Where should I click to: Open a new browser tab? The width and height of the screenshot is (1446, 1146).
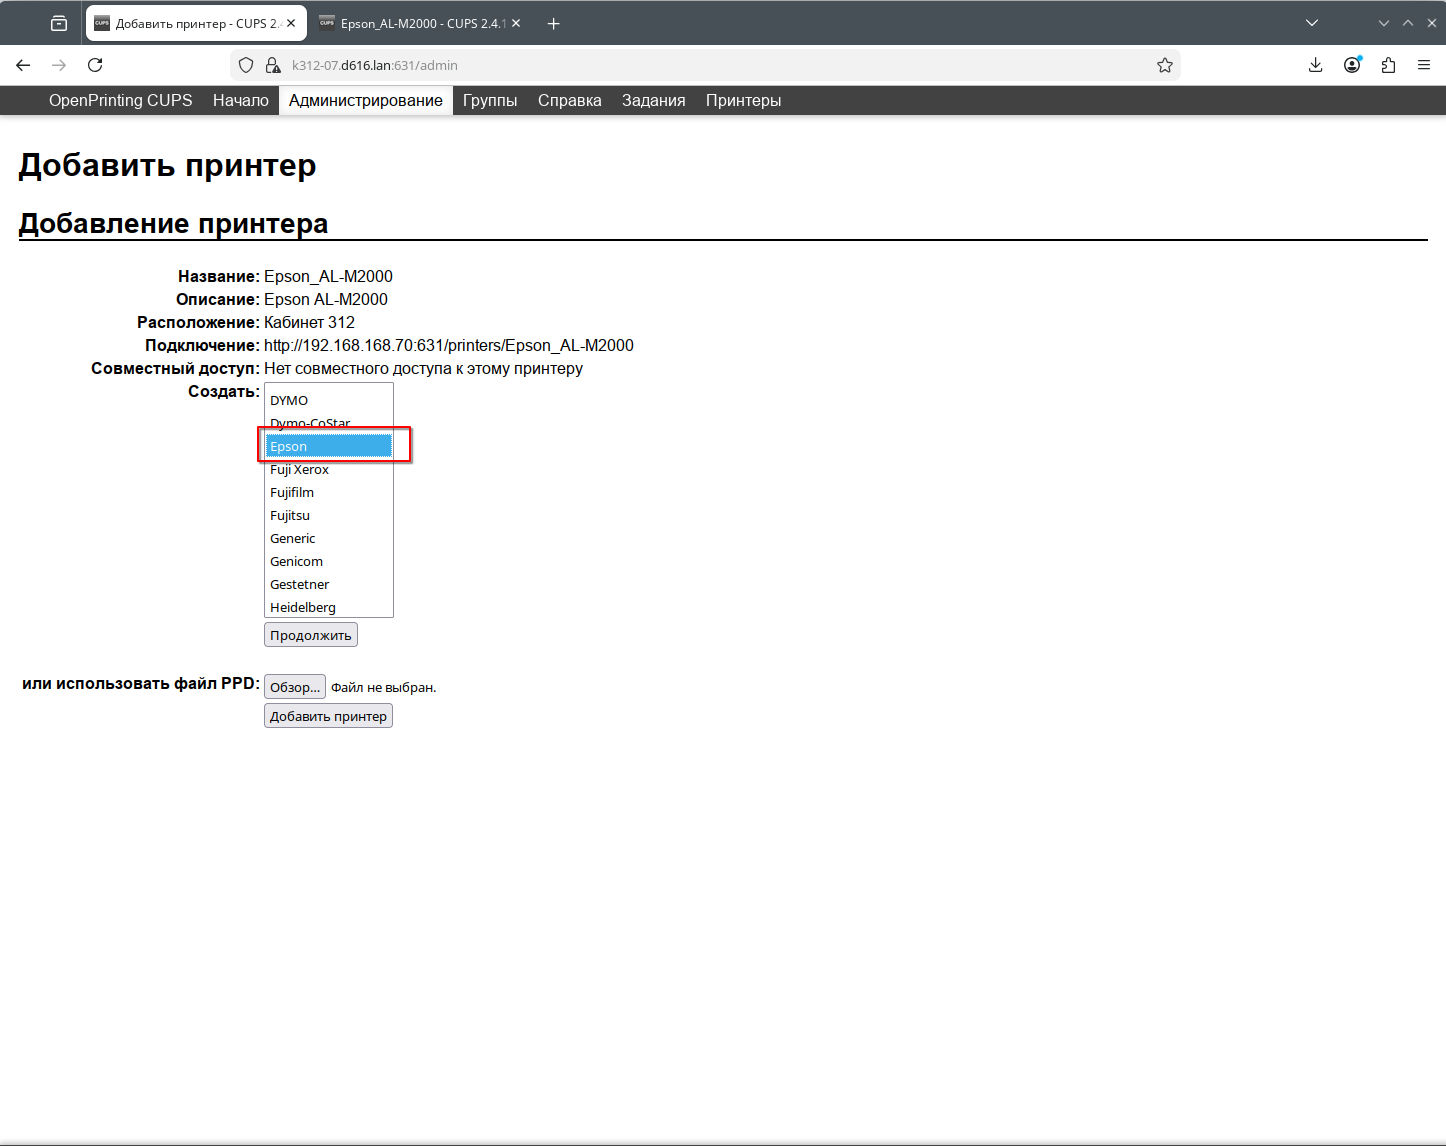pos(553,23)
